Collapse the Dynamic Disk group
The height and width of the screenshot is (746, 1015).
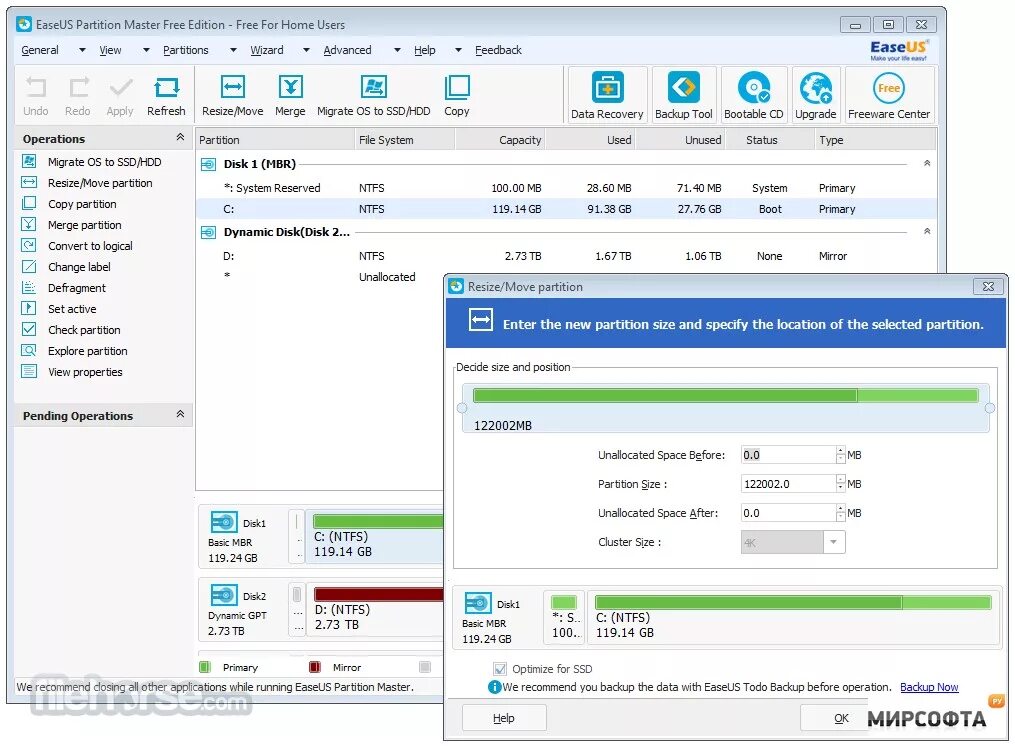point(927,231)
